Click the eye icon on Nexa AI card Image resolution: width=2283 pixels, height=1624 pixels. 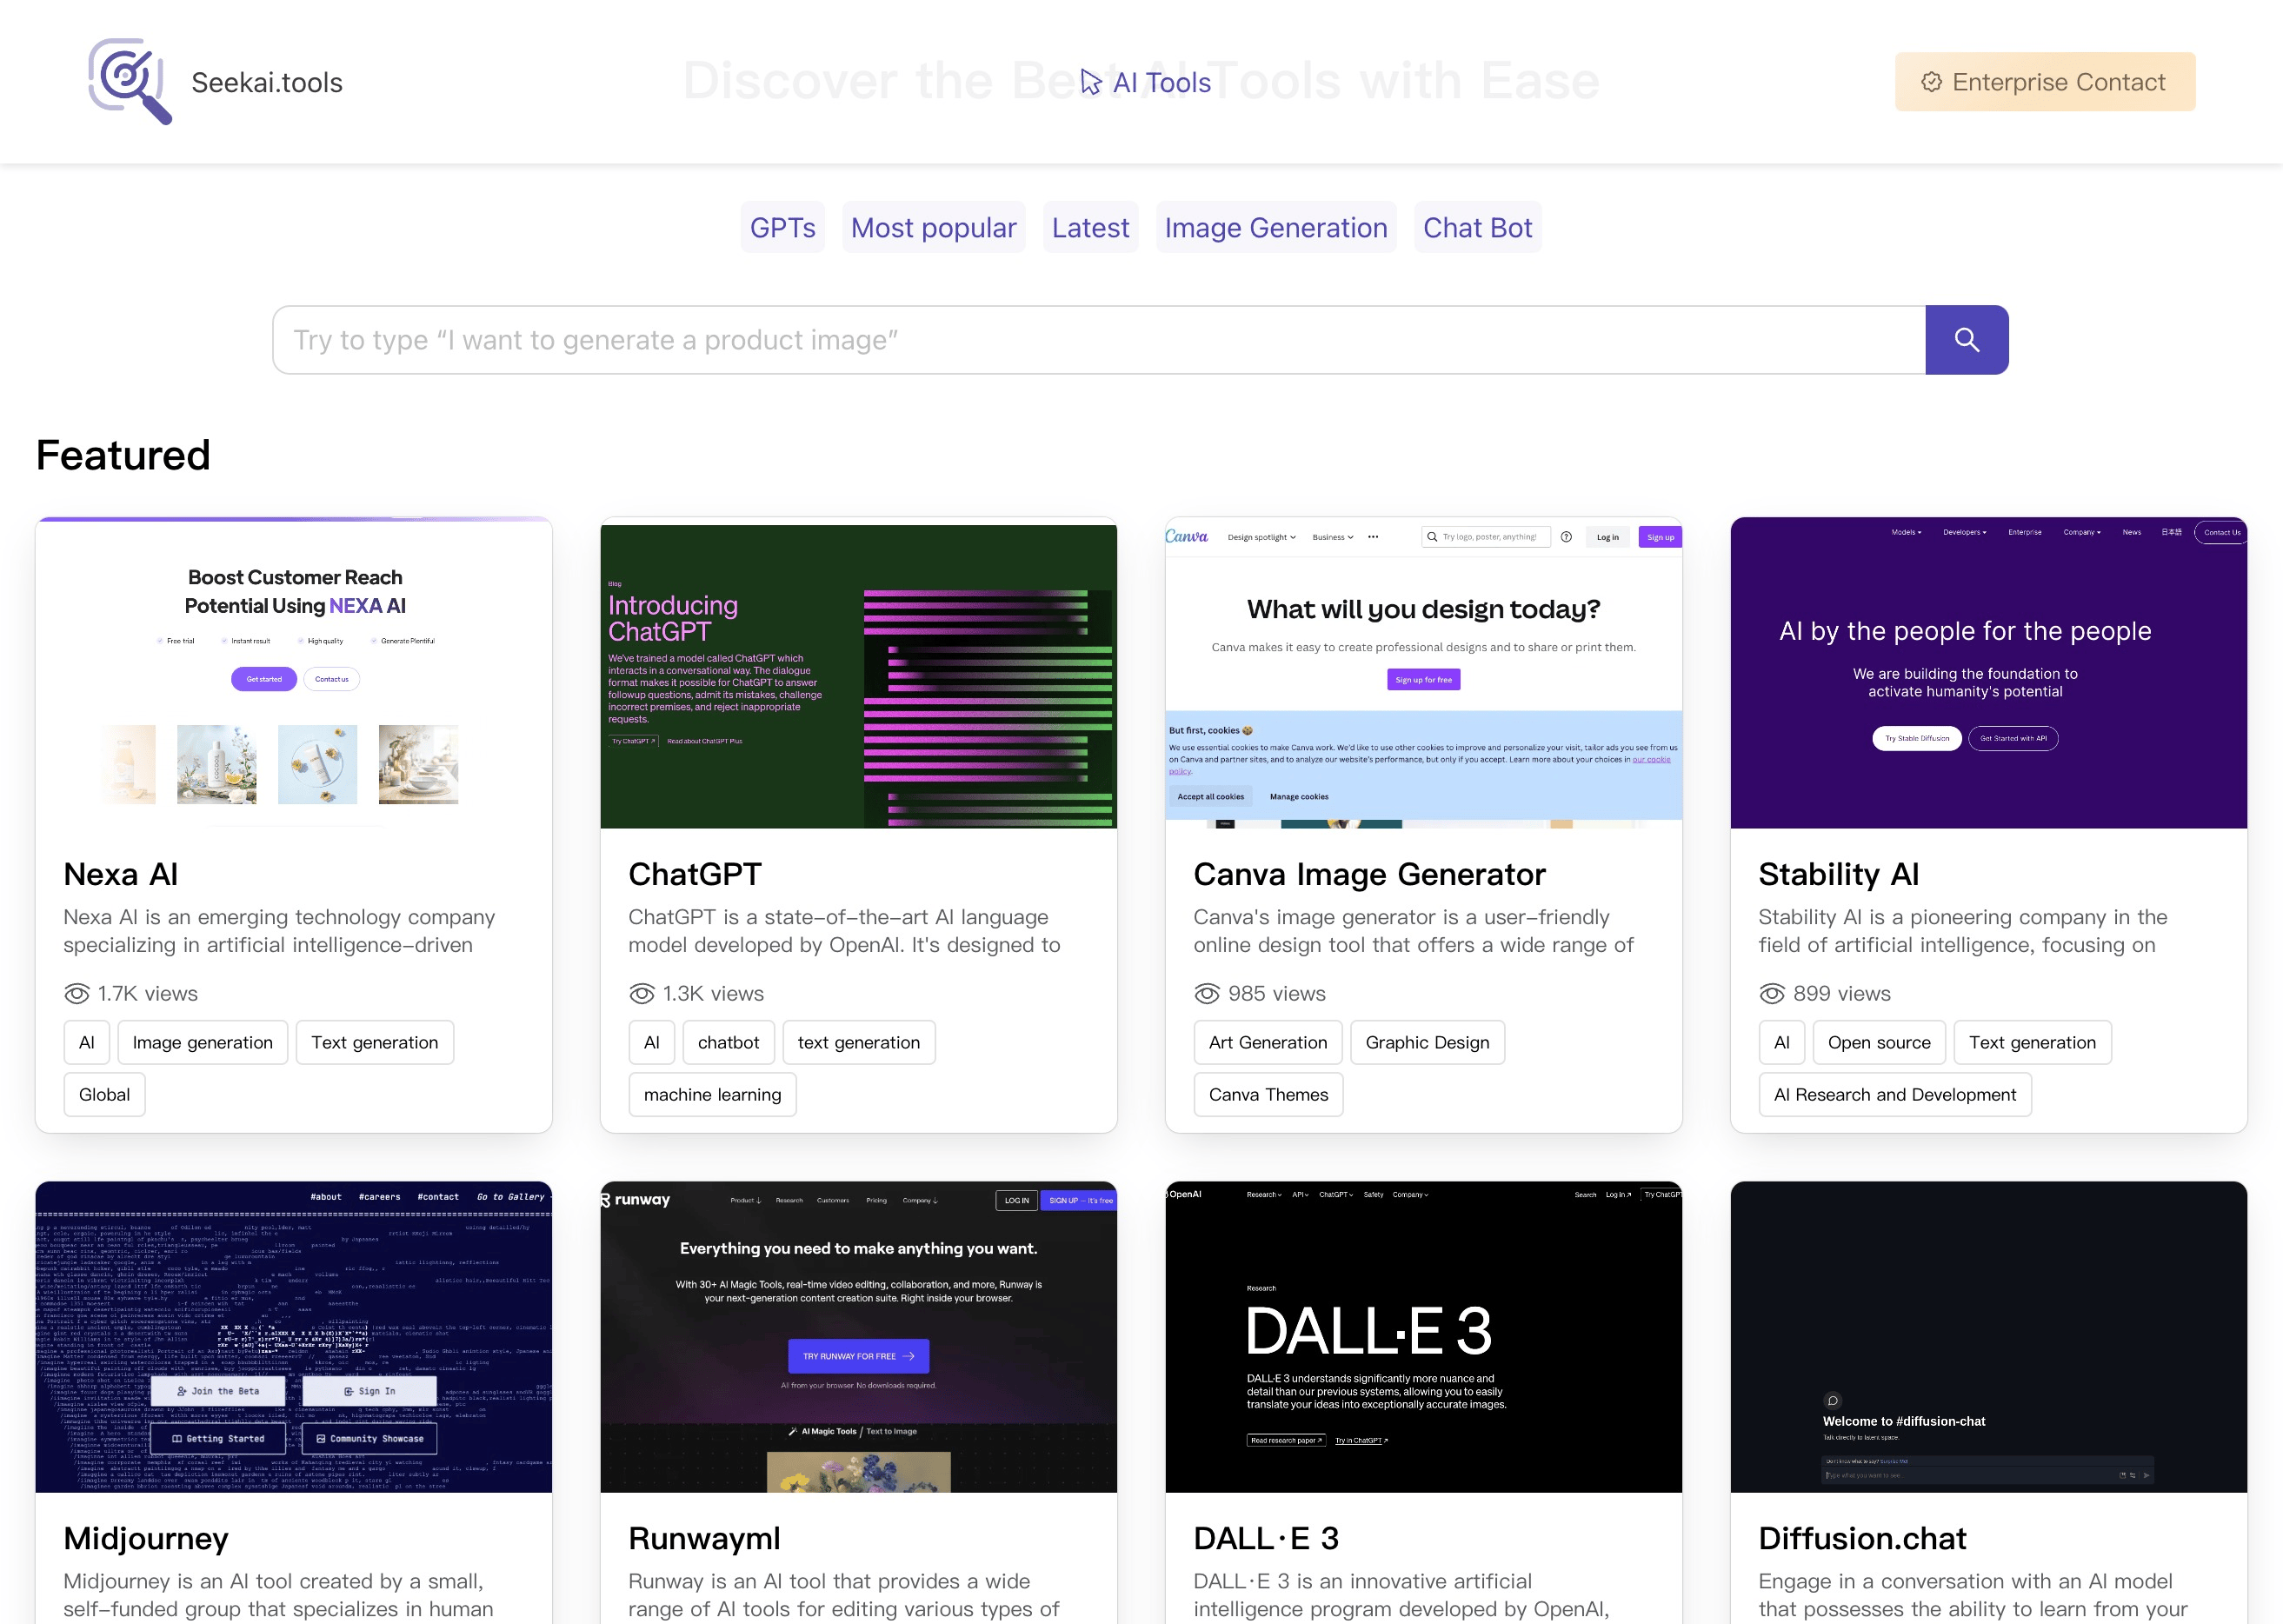(x=77, y=993)
